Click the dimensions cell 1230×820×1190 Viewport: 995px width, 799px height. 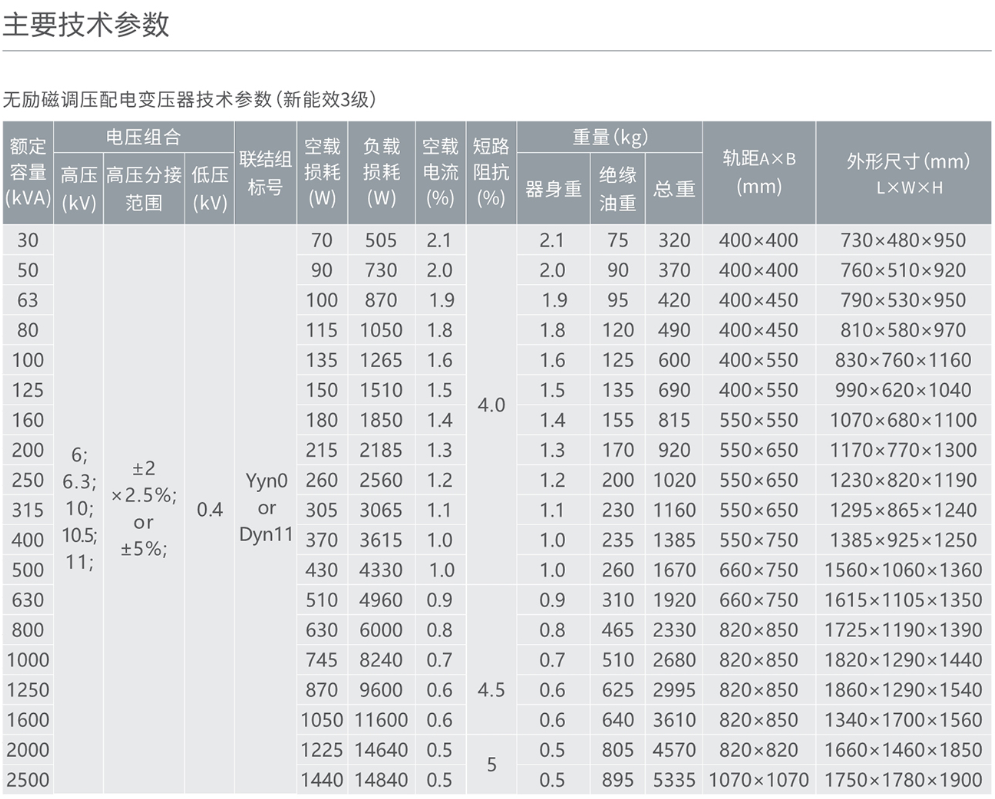click(x=904, y=480)
